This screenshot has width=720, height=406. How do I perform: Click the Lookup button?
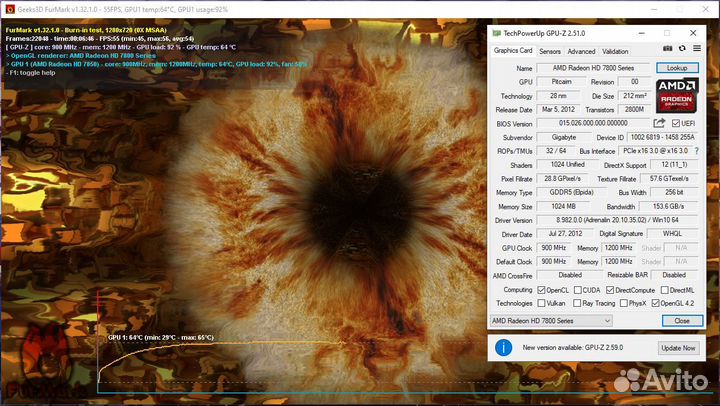point(677,68)
